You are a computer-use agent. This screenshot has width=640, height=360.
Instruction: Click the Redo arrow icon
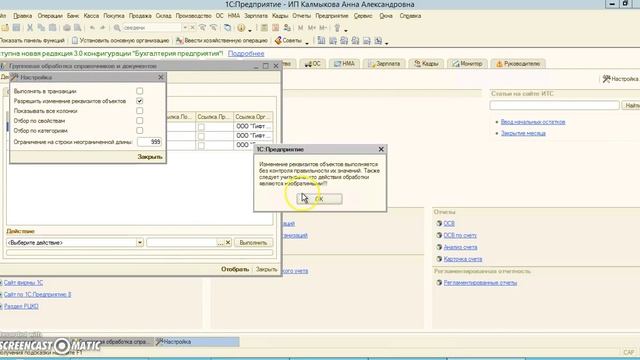pos(102,28)
